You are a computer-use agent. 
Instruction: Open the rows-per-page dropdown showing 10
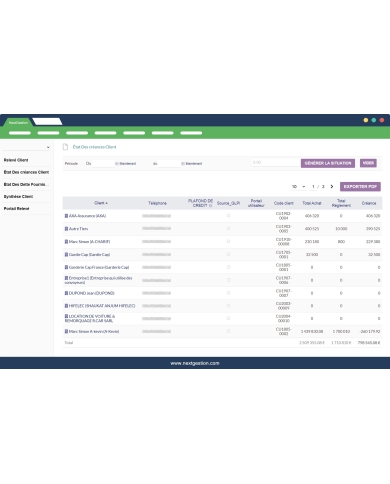tap(299, 187)
